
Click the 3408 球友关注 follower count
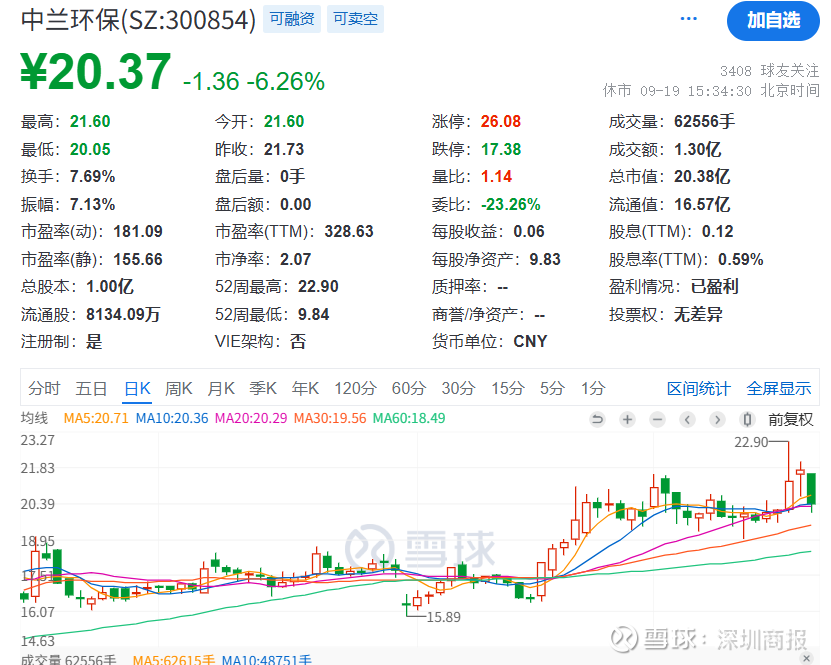(769, 70)
